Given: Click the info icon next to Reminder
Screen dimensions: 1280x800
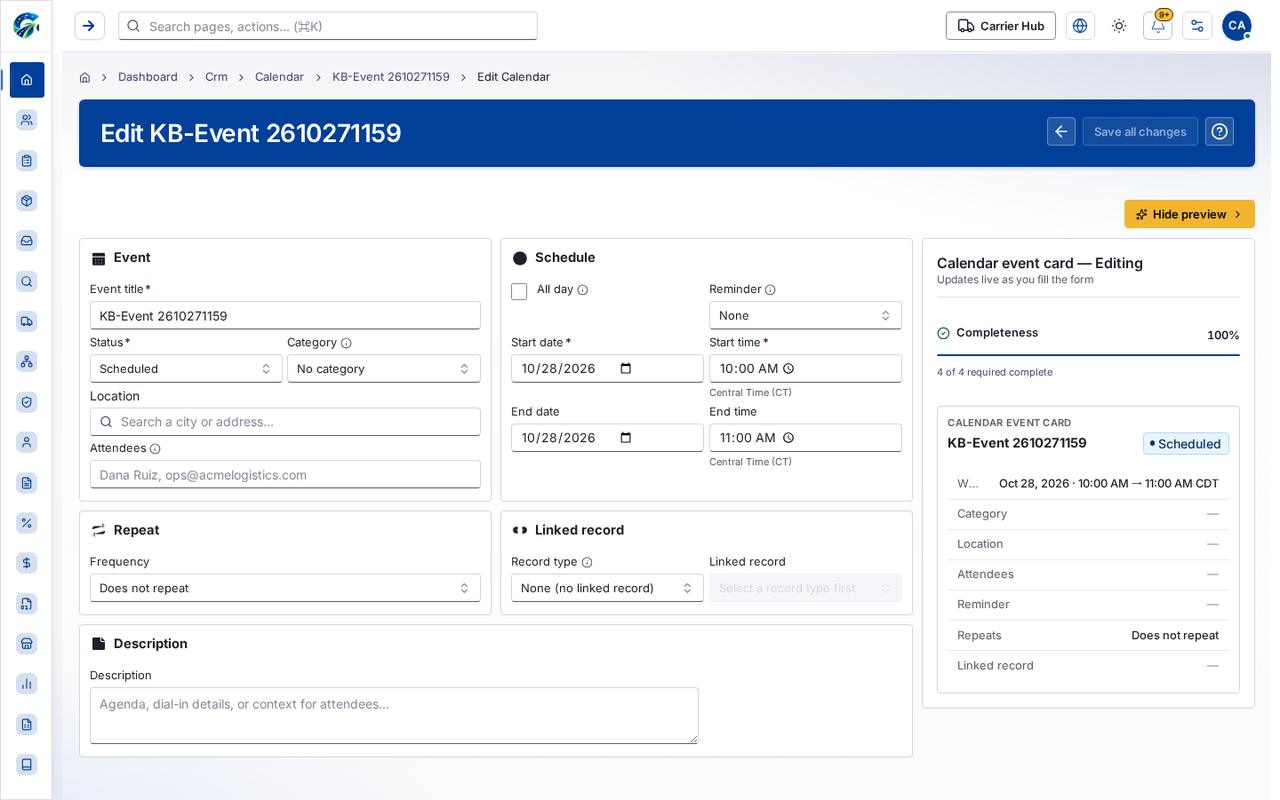Looking at the screenshot, I should [x=770, y=290].
